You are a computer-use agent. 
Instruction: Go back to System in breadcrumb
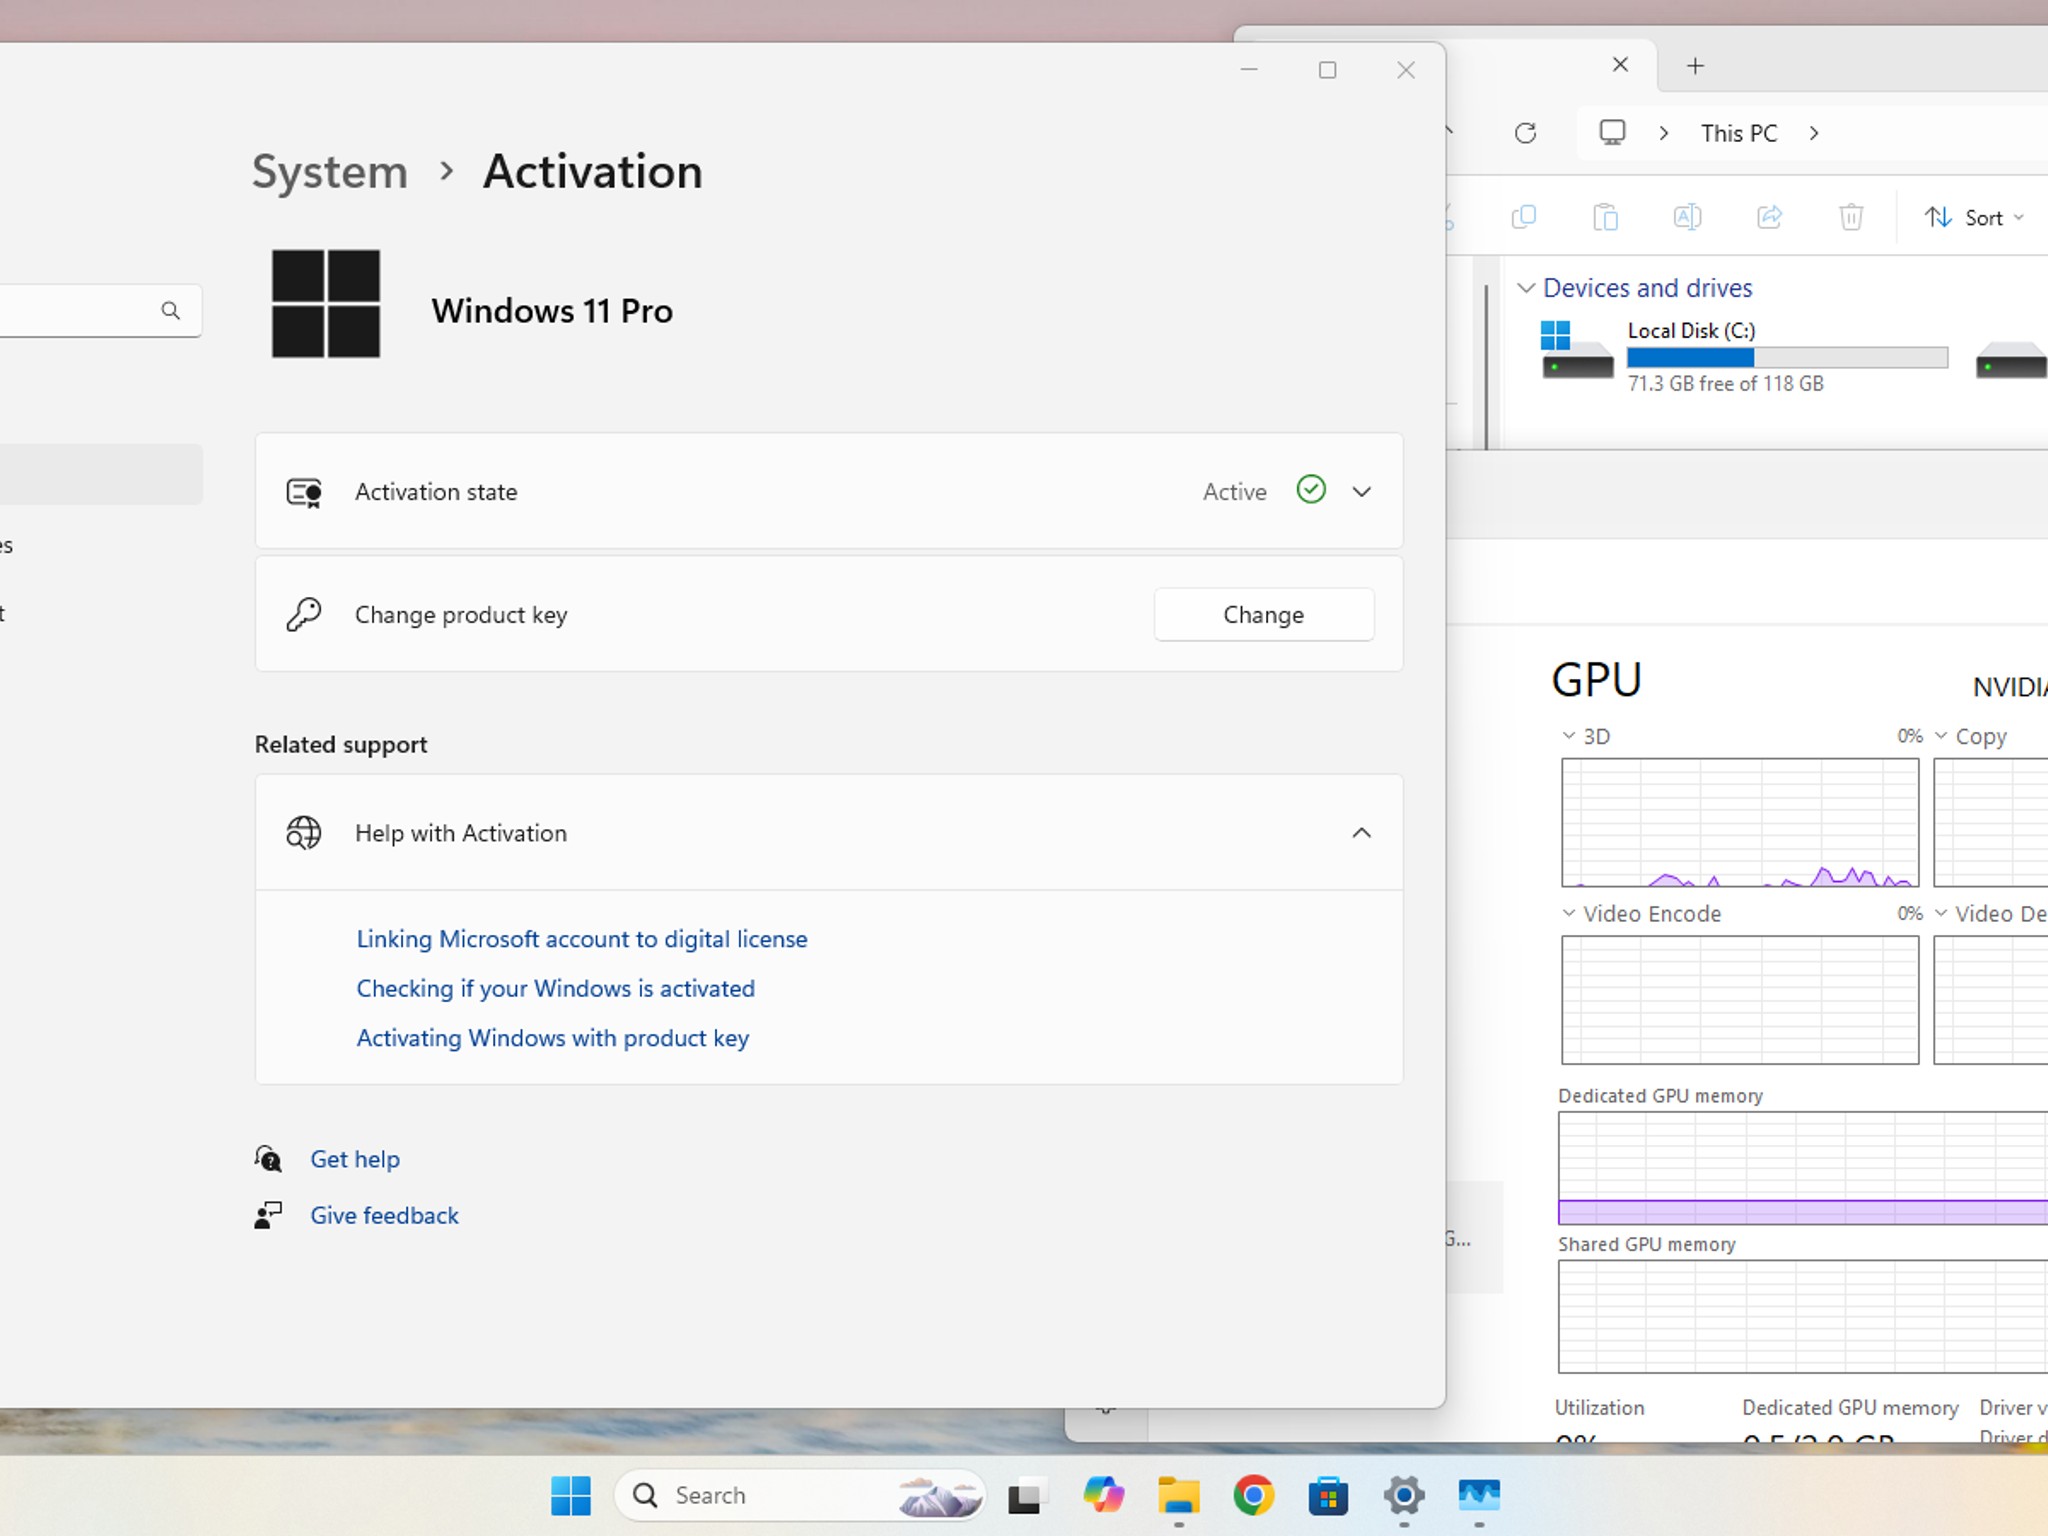tap(329, 172)
